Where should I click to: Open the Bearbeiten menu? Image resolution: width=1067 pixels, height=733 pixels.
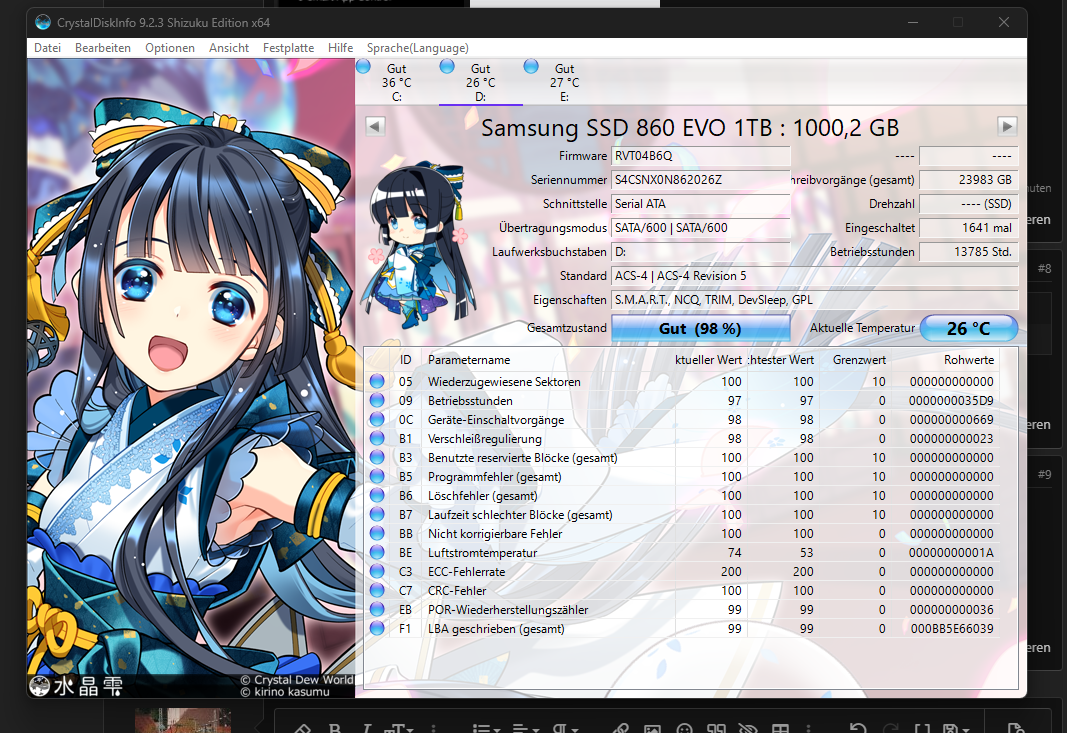[x=103, y=48]
